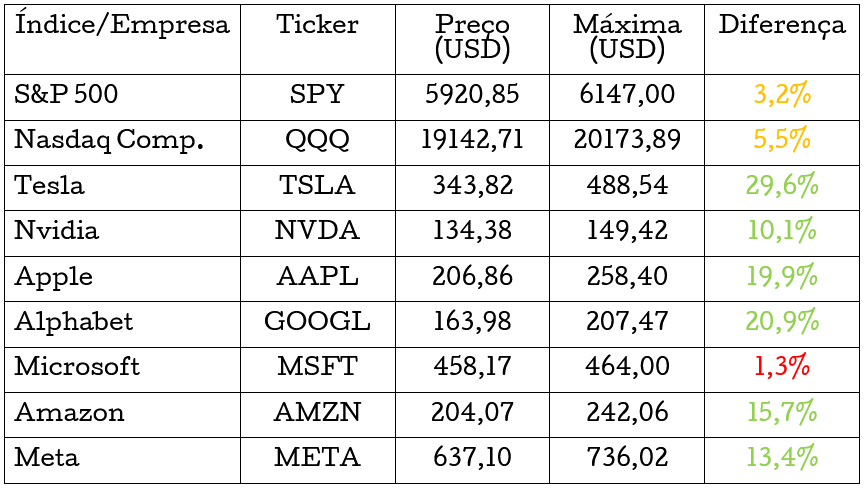This screenshot has width=864, height=488.
Task: Click the Preço (USD) header cell
Action: [472, 37]
